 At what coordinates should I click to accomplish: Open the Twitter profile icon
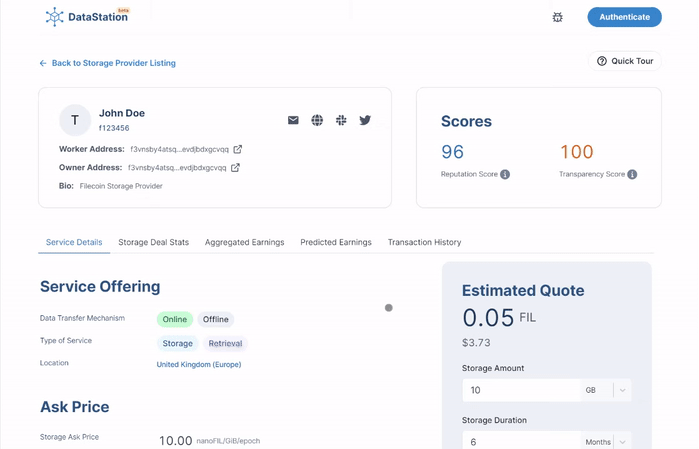click(x=365, y=120)
